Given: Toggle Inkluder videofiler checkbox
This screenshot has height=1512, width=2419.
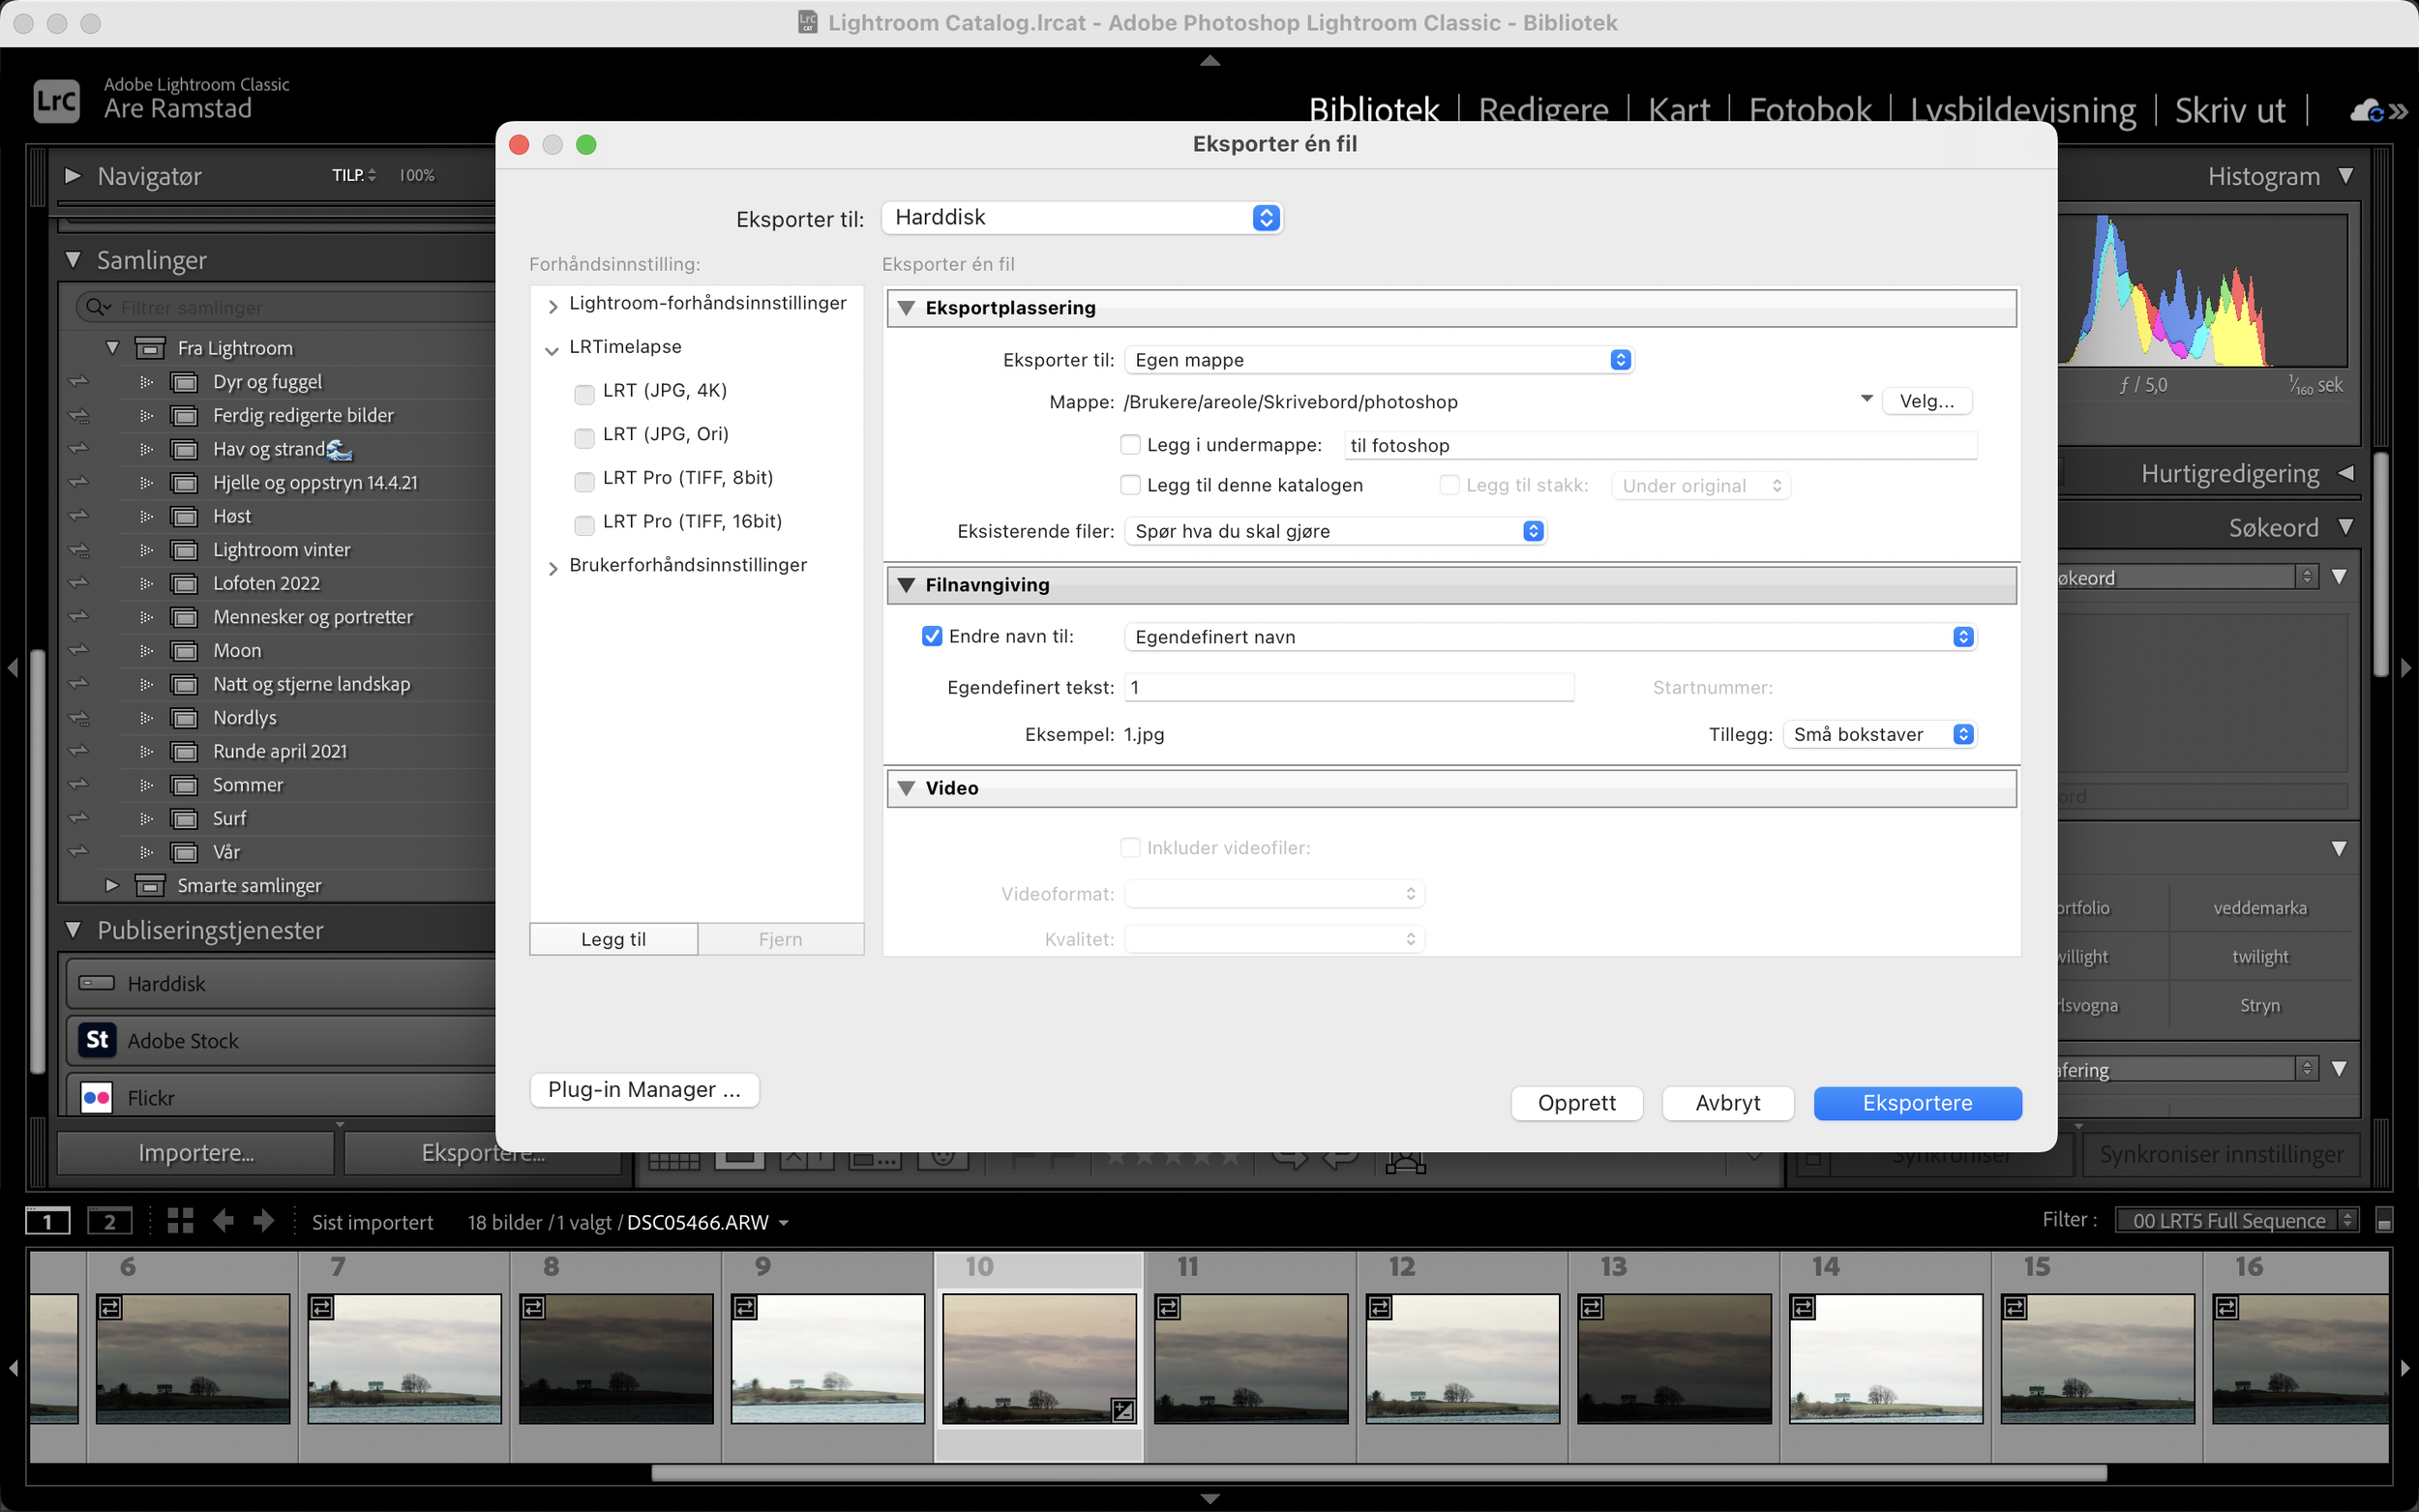Looking at the screenshot, I should [x=1130, y=847].
